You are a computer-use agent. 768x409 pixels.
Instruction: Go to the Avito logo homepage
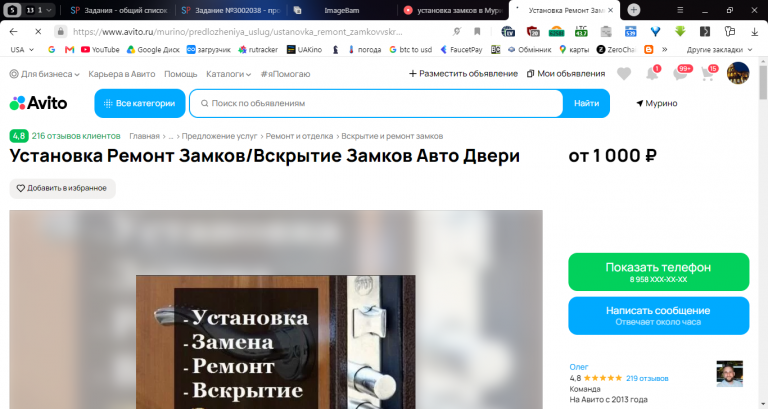click(x=38, y=103)
